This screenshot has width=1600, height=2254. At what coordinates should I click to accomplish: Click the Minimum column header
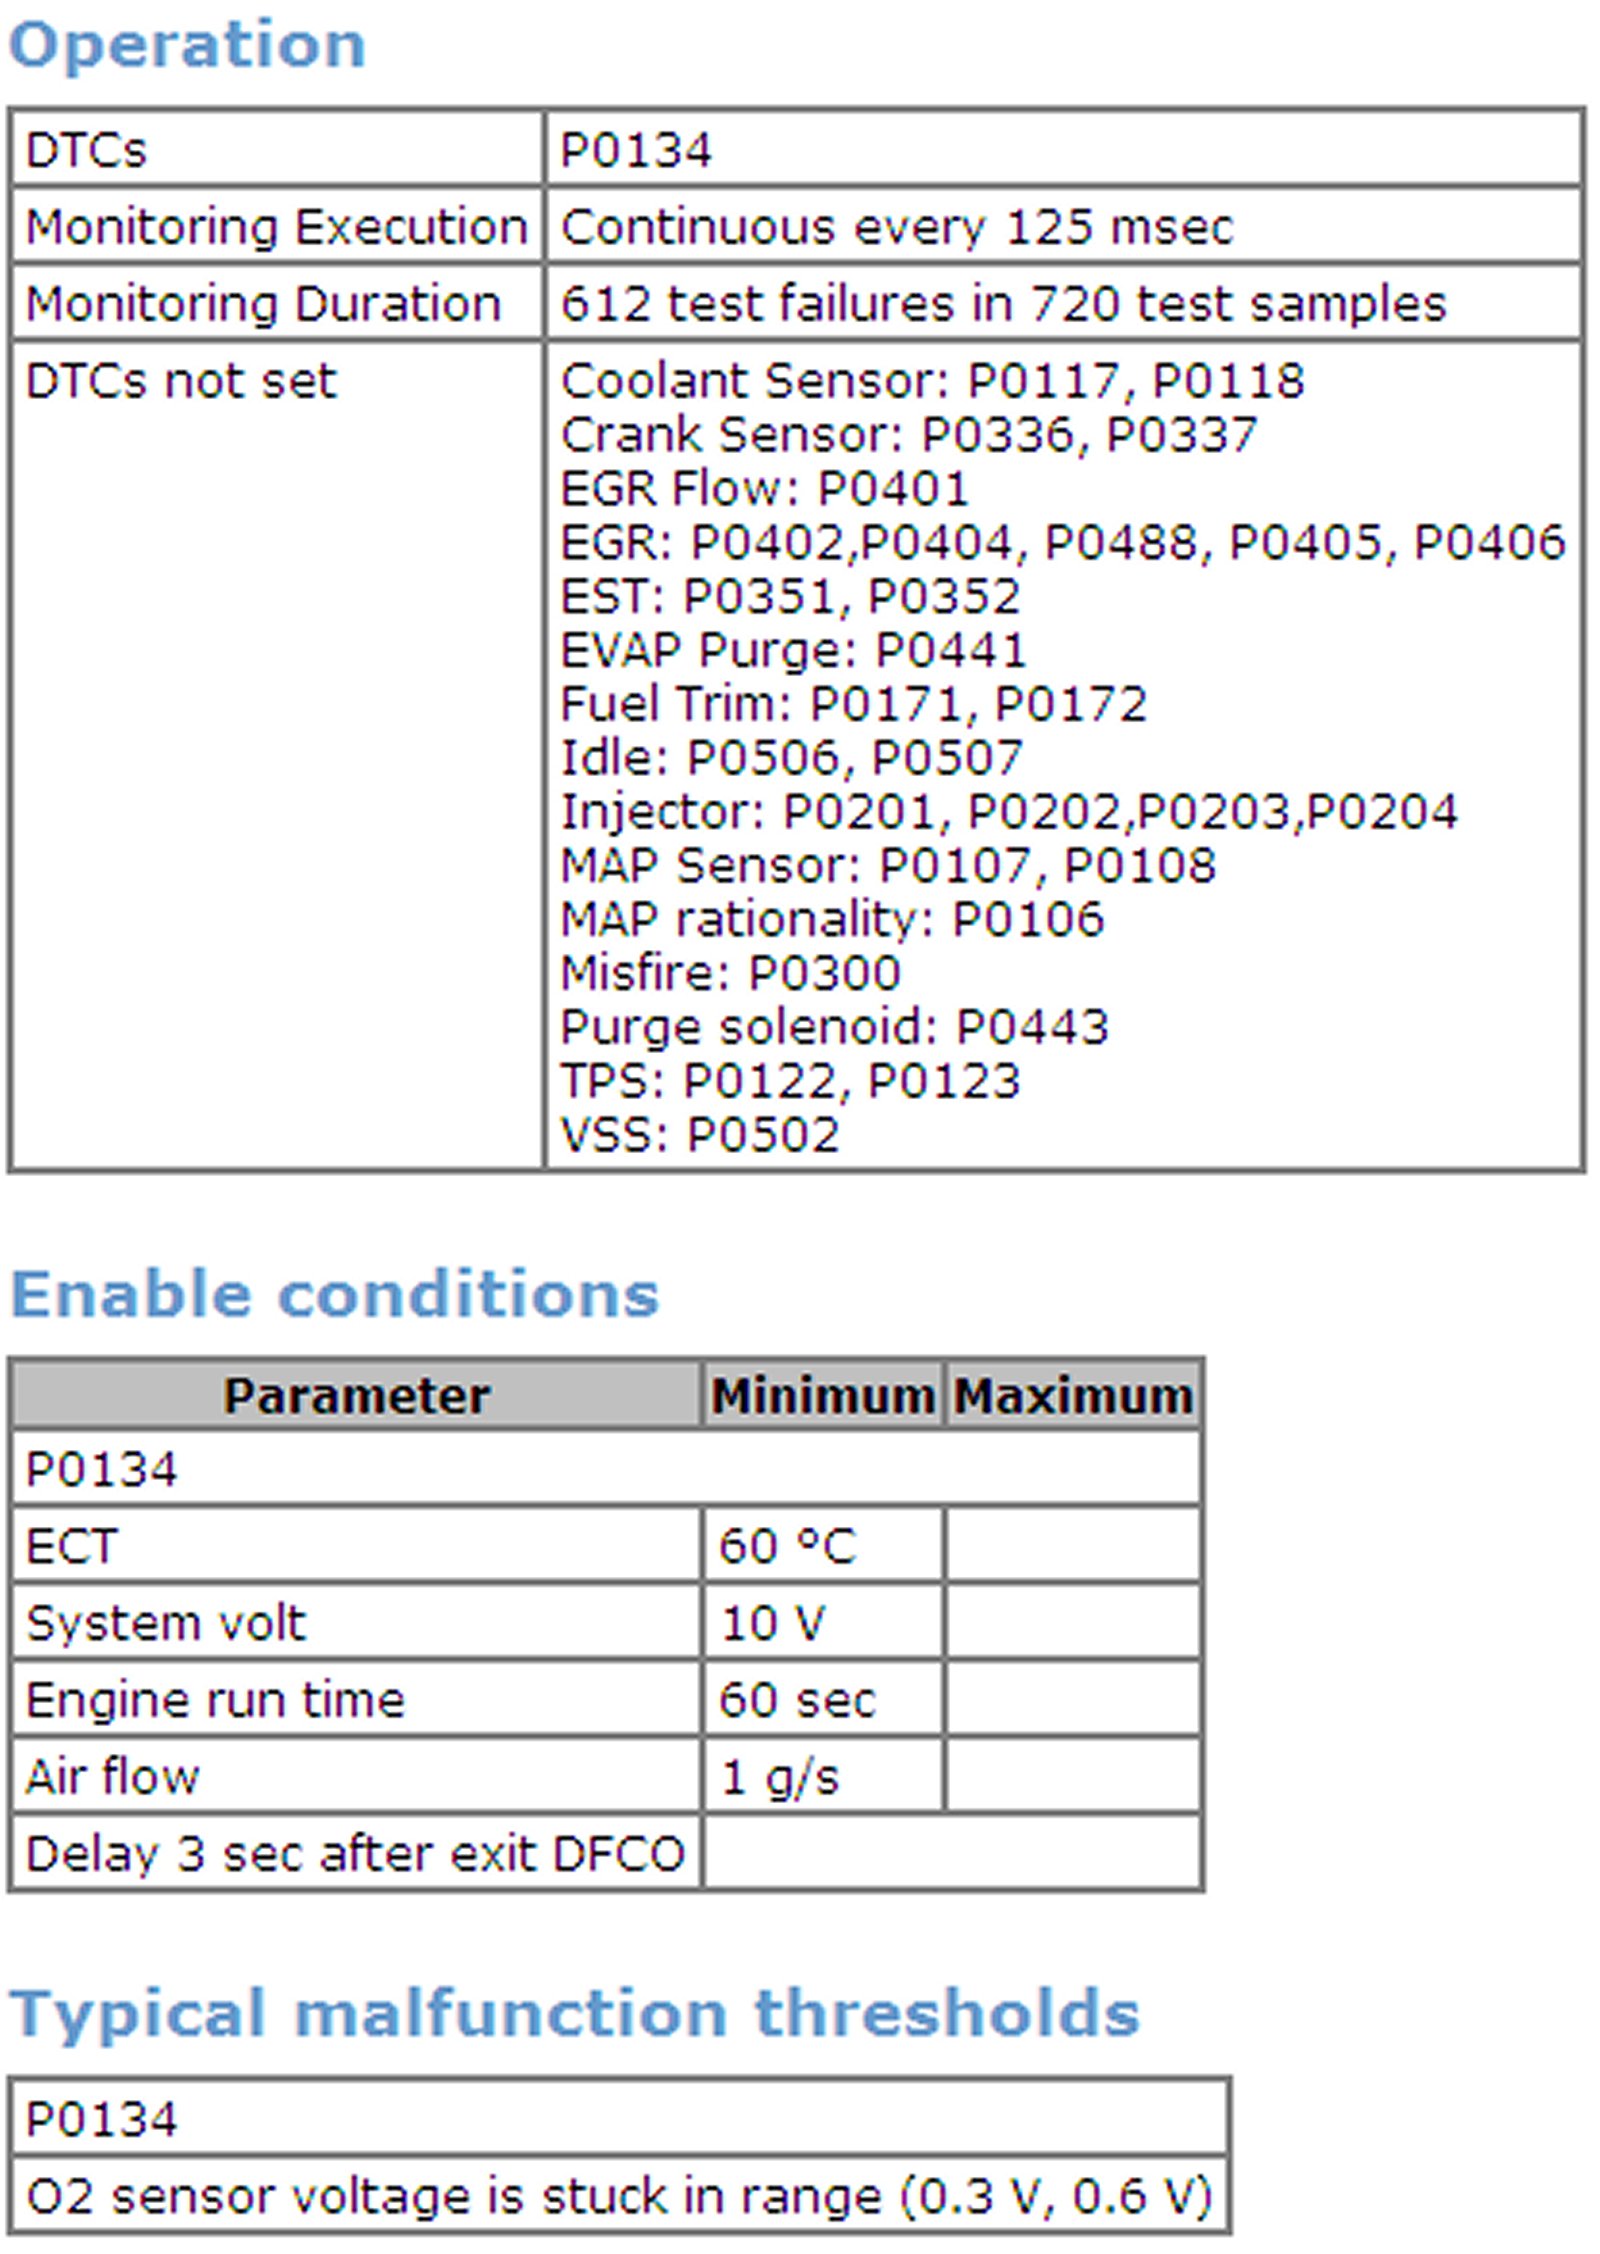coord(822,1396)
